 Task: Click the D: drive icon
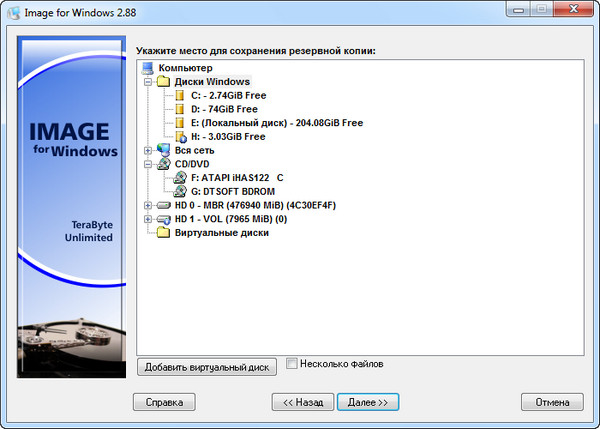click(x=179, y=109)
